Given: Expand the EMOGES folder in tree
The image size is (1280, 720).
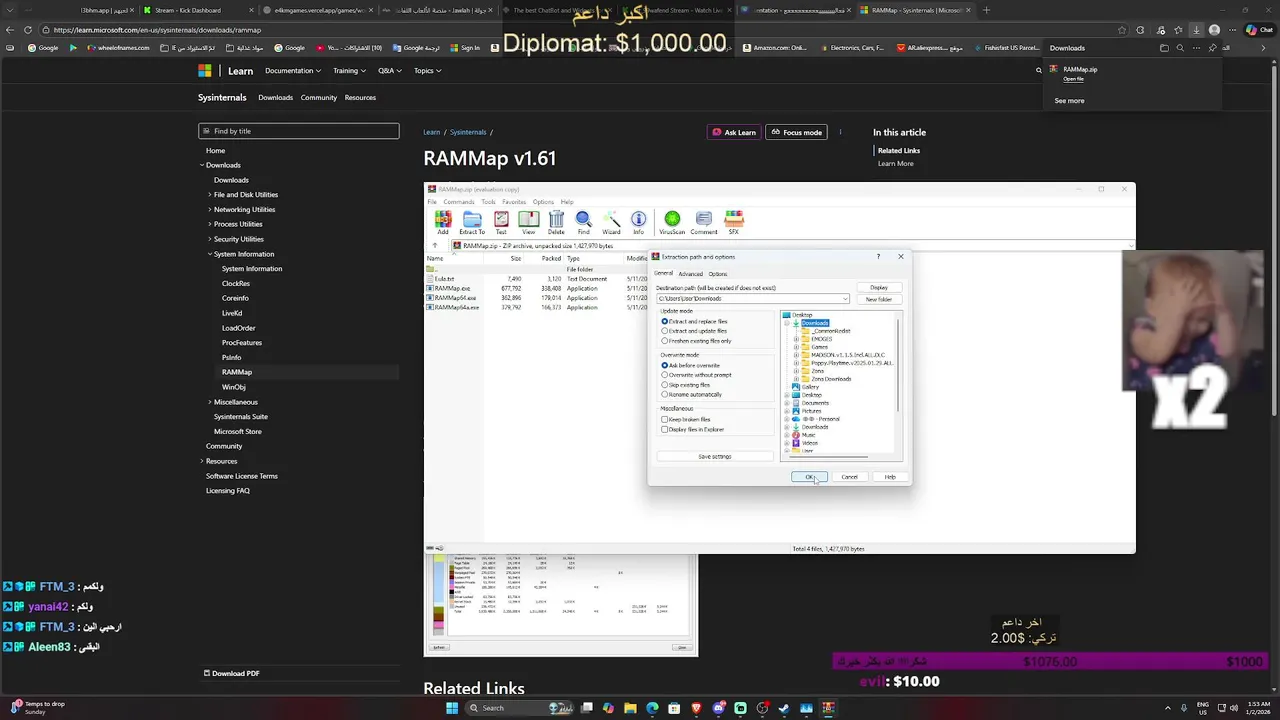Looking at the screenshot, I should [796, 339].
